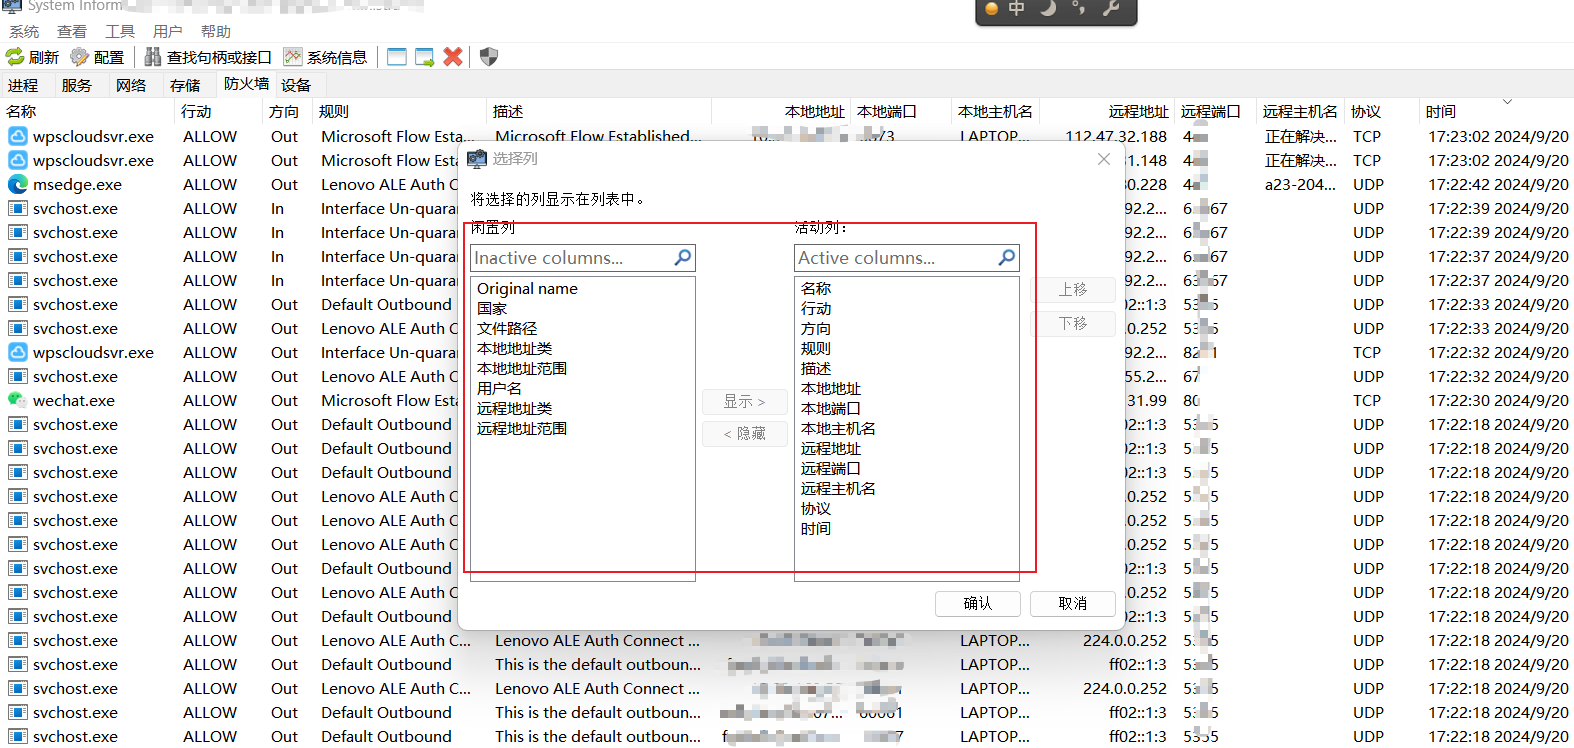This screenshot has width=1574, height=748.
Task: Click the msedge.exe Edge icon
Action: tap(18, 184)
